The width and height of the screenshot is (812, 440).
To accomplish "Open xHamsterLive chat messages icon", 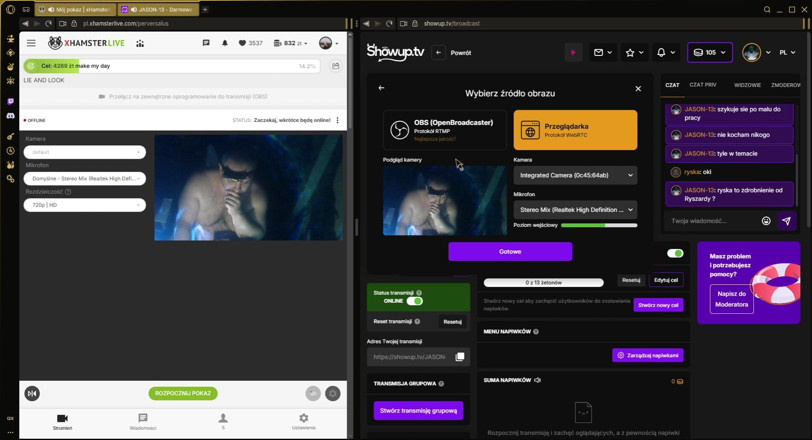I will 206,43.
